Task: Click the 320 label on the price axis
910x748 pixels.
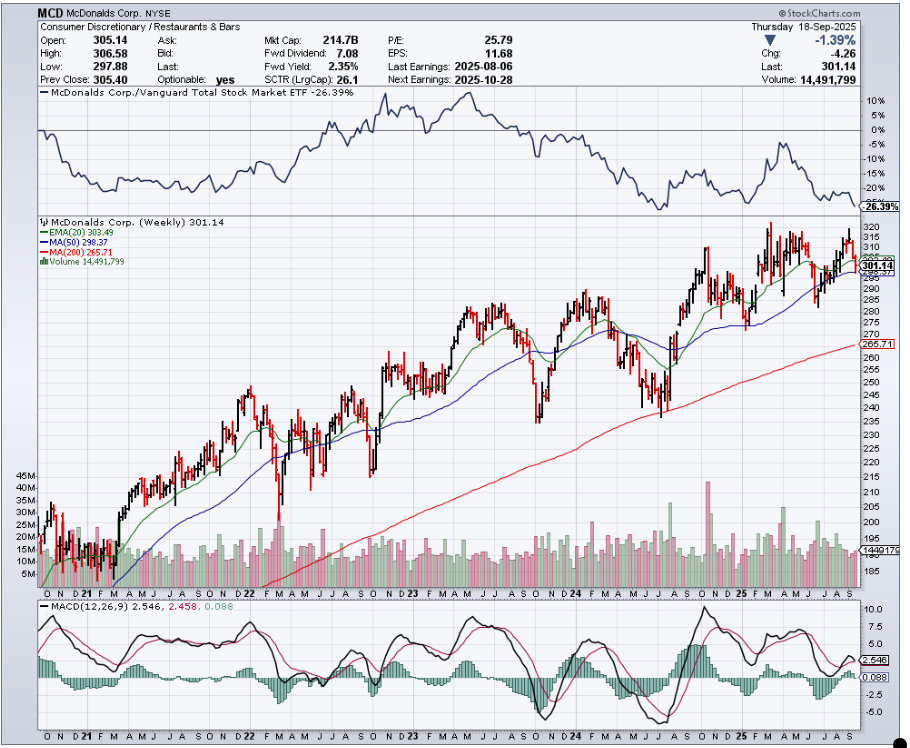Action: point(871,227)
